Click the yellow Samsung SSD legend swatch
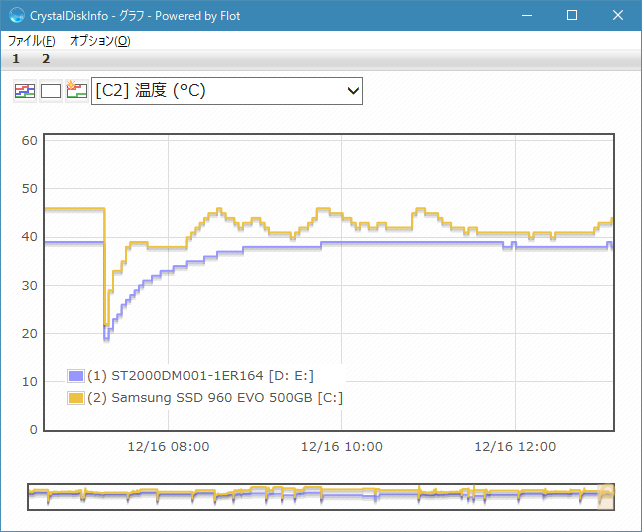 click(x=76, y=398)
